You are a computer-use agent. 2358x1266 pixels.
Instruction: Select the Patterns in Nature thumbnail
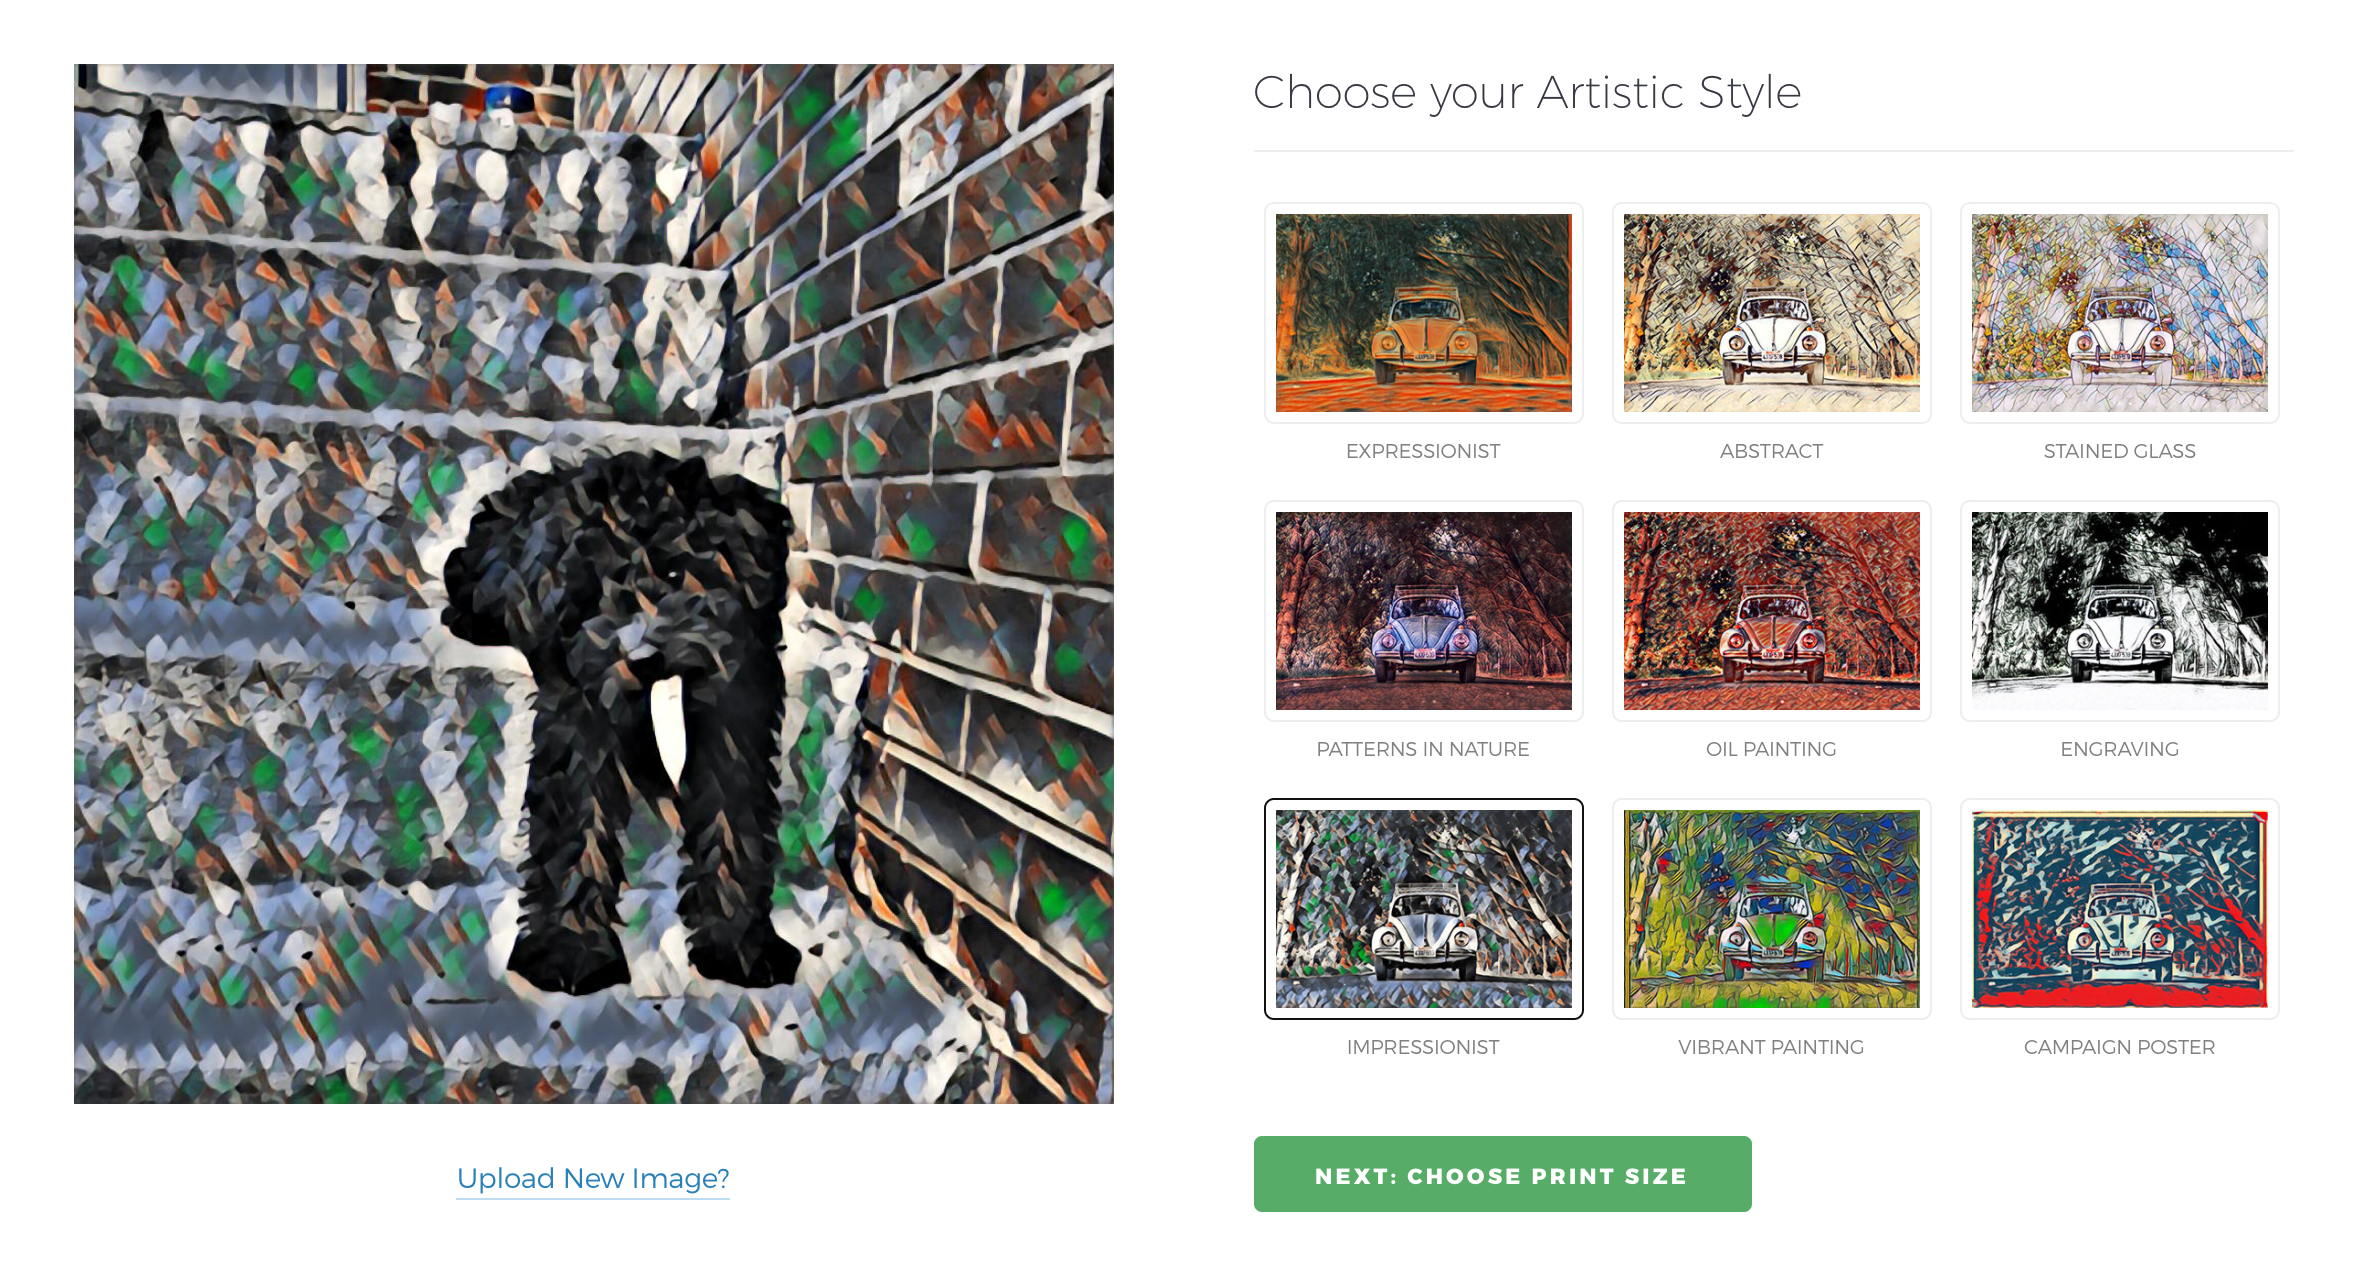pos(1423,610)
